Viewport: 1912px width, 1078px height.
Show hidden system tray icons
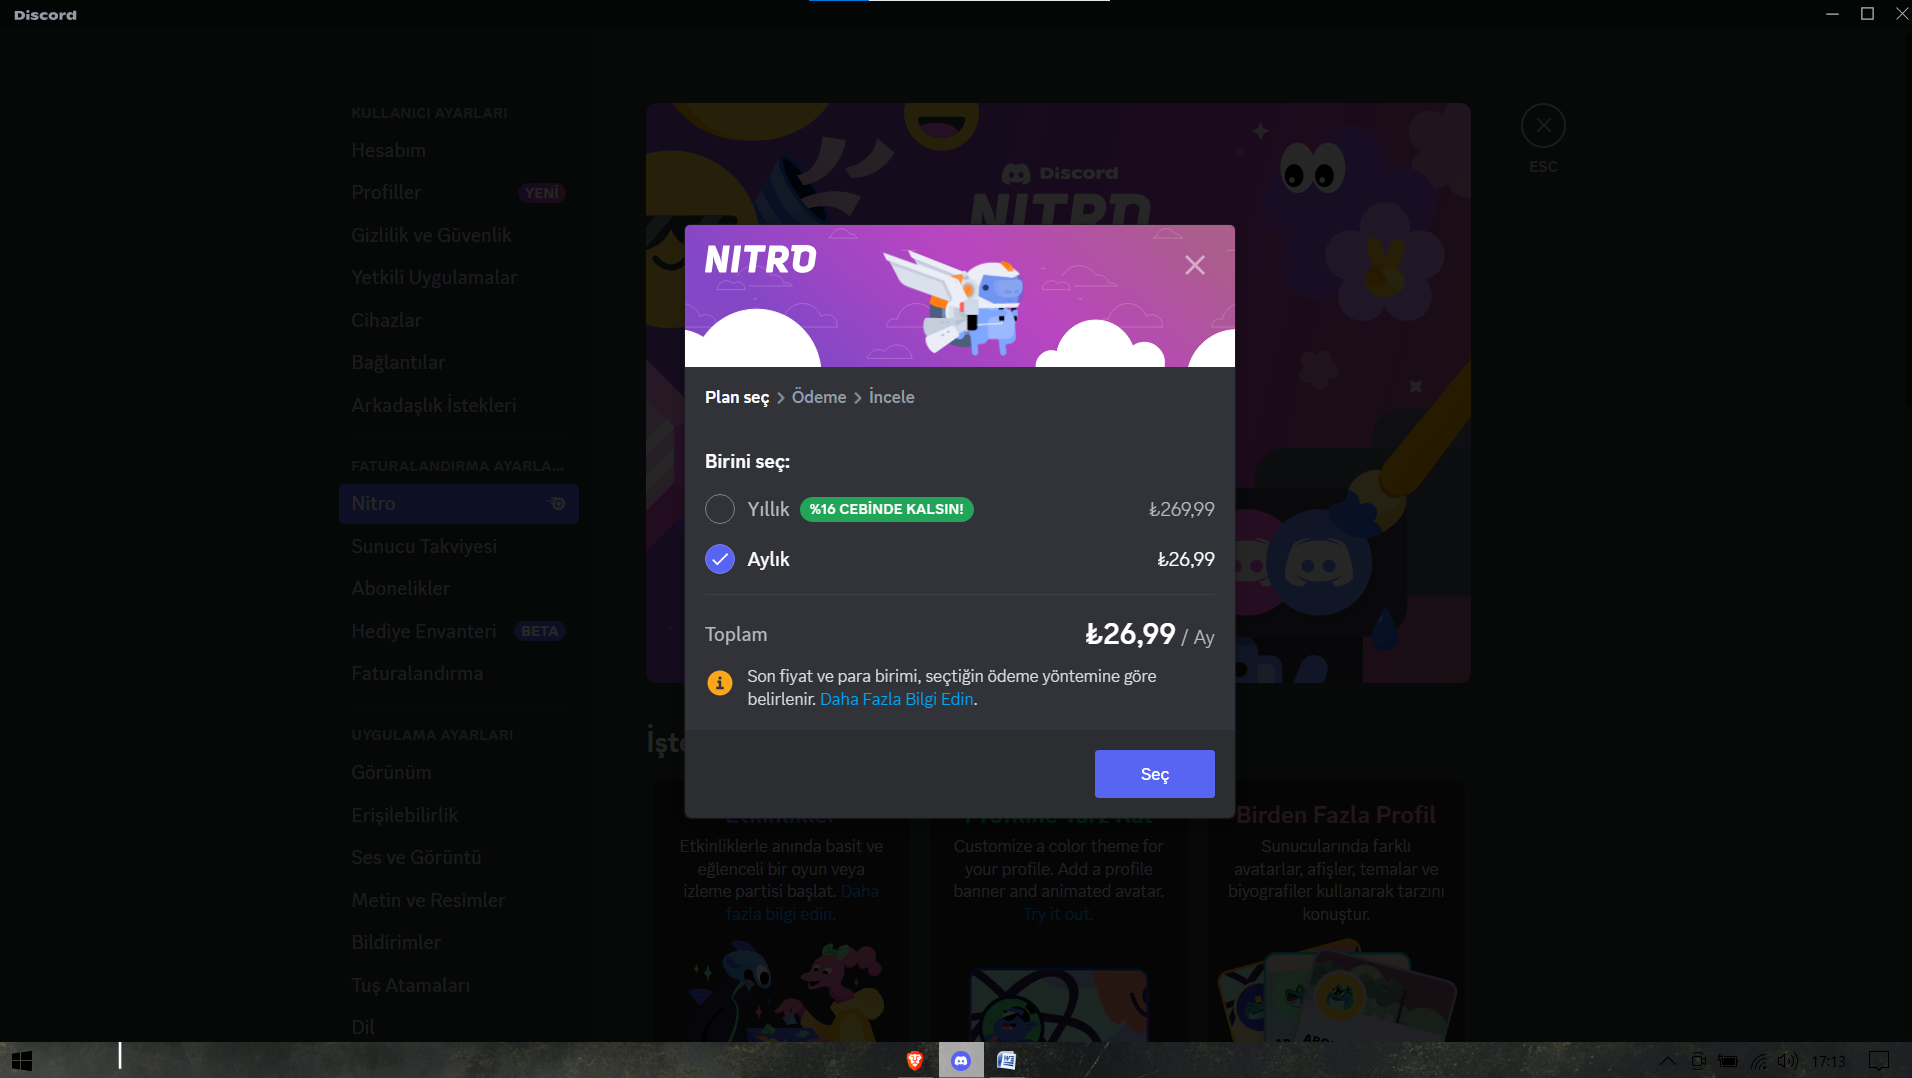(x=1668, y=1061)
